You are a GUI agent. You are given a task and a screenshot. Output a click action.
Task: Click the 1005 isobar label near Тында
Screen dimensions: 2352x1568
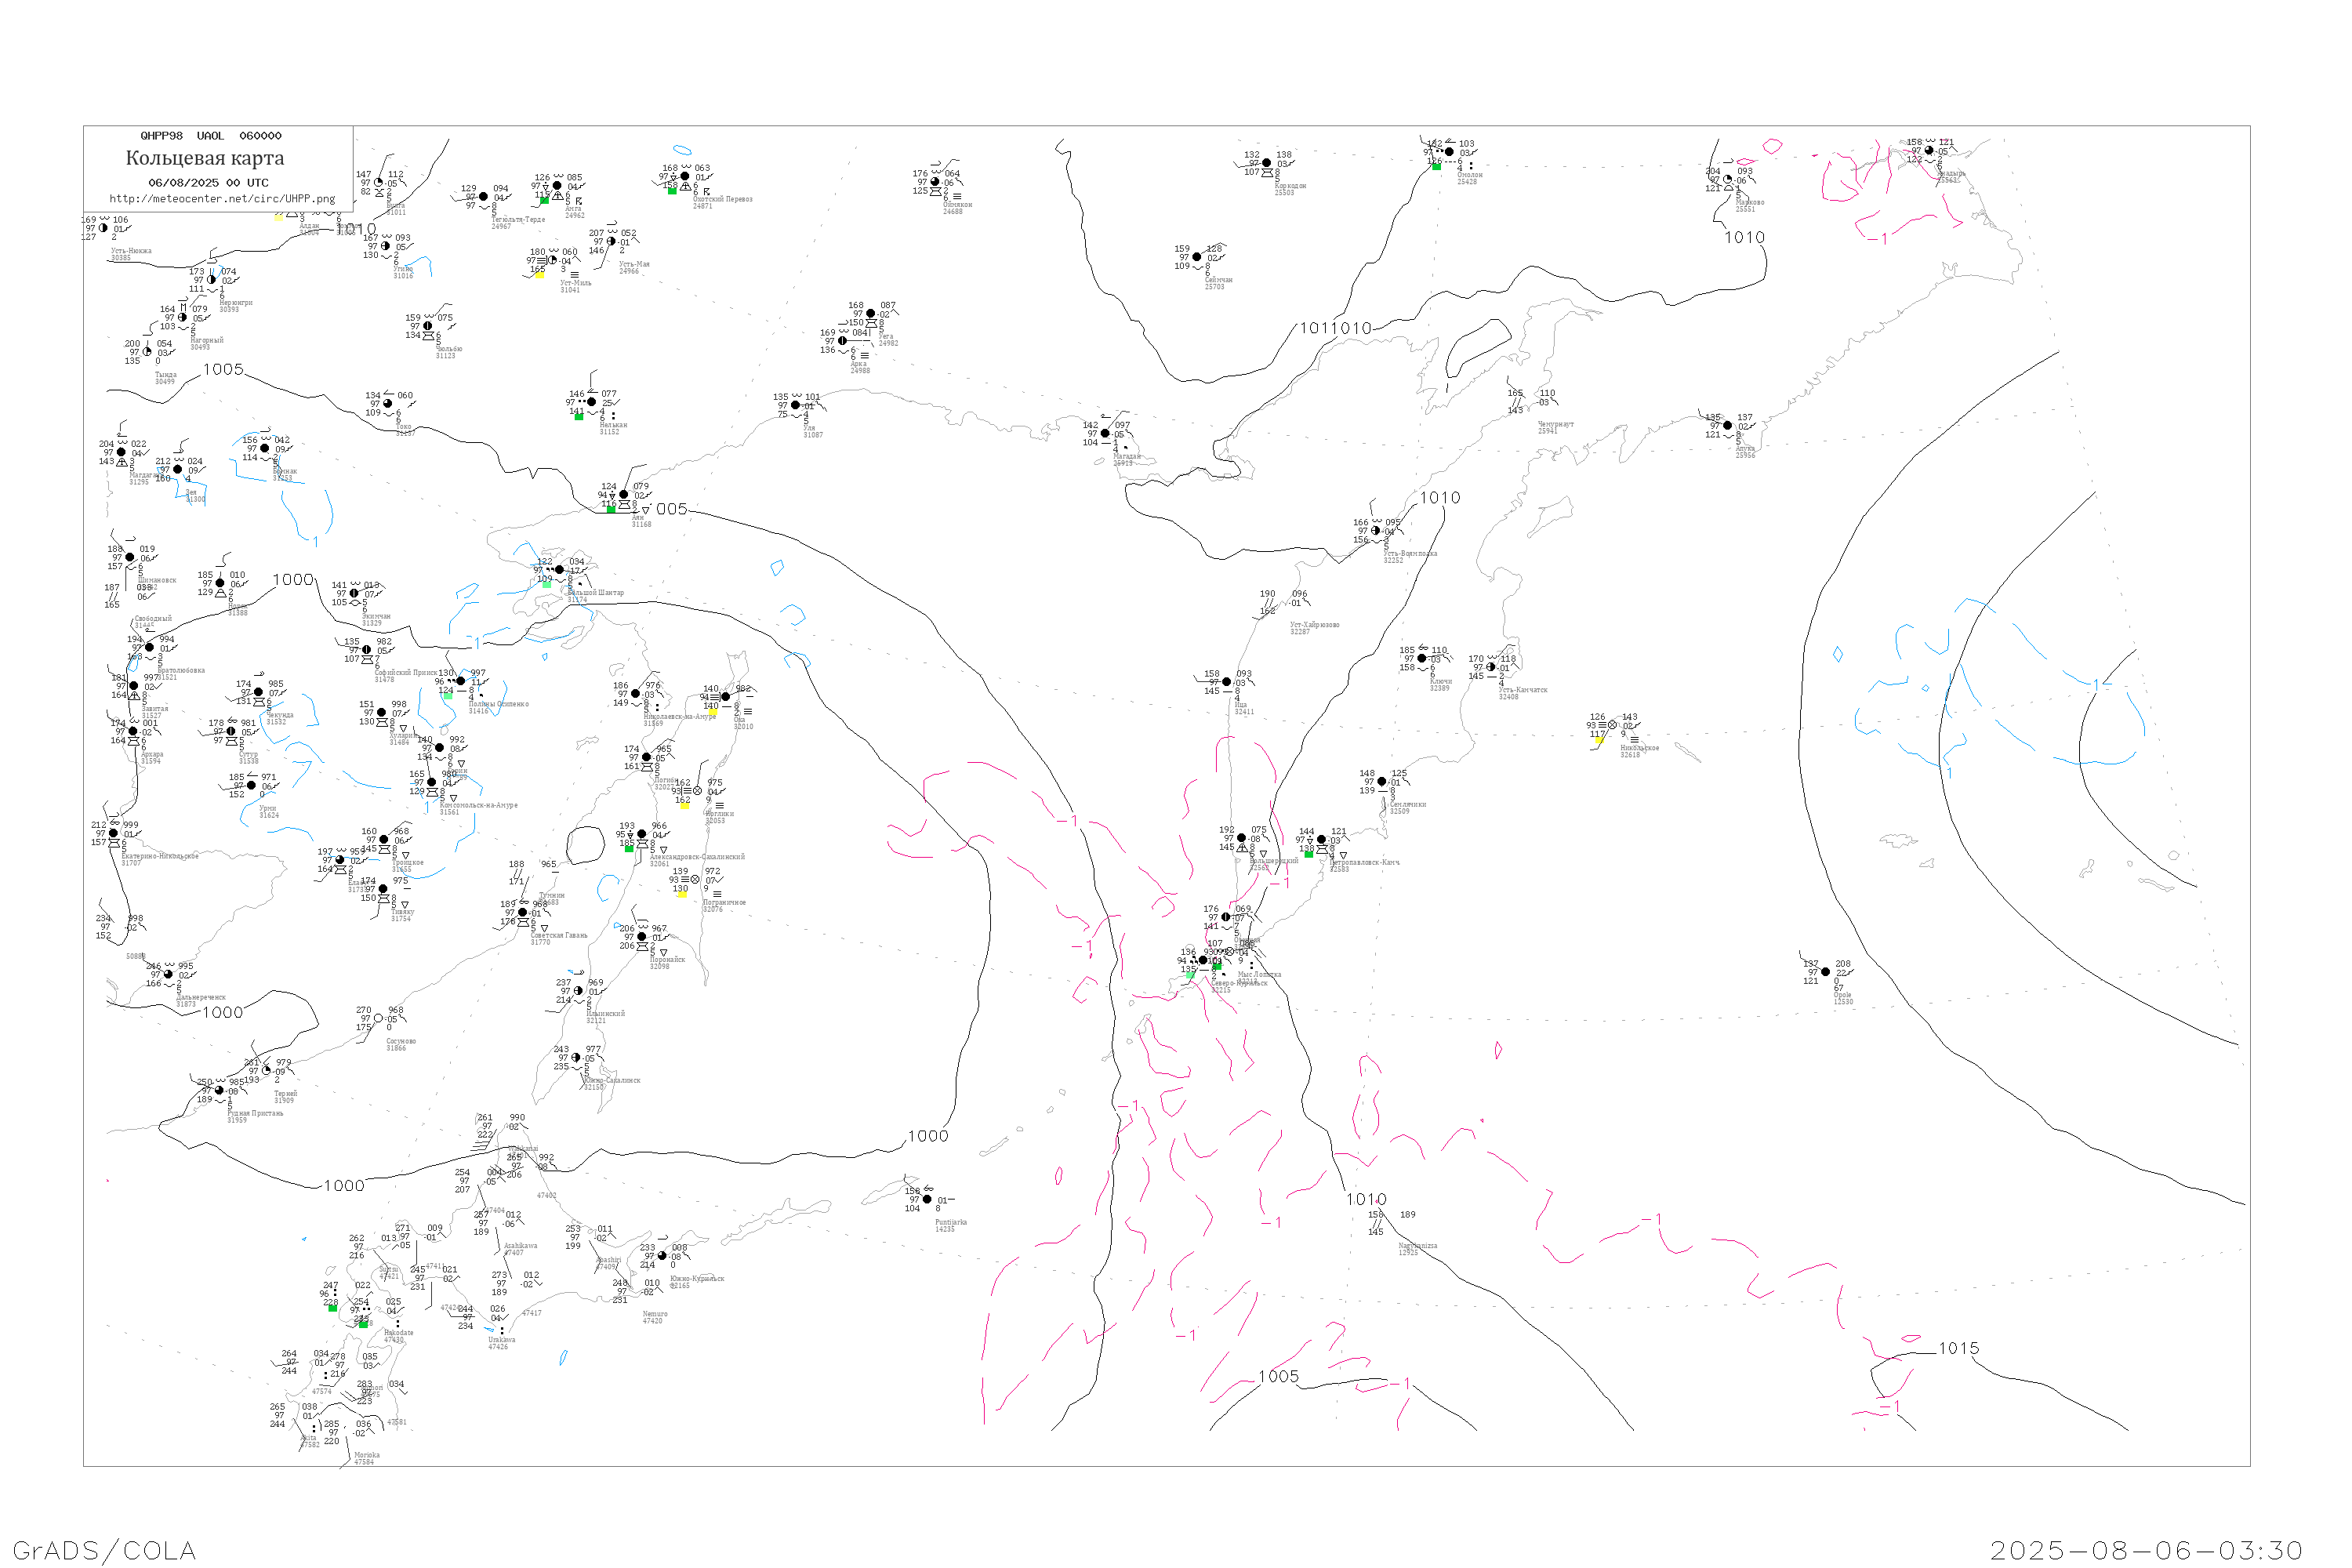tap(223, 370)
